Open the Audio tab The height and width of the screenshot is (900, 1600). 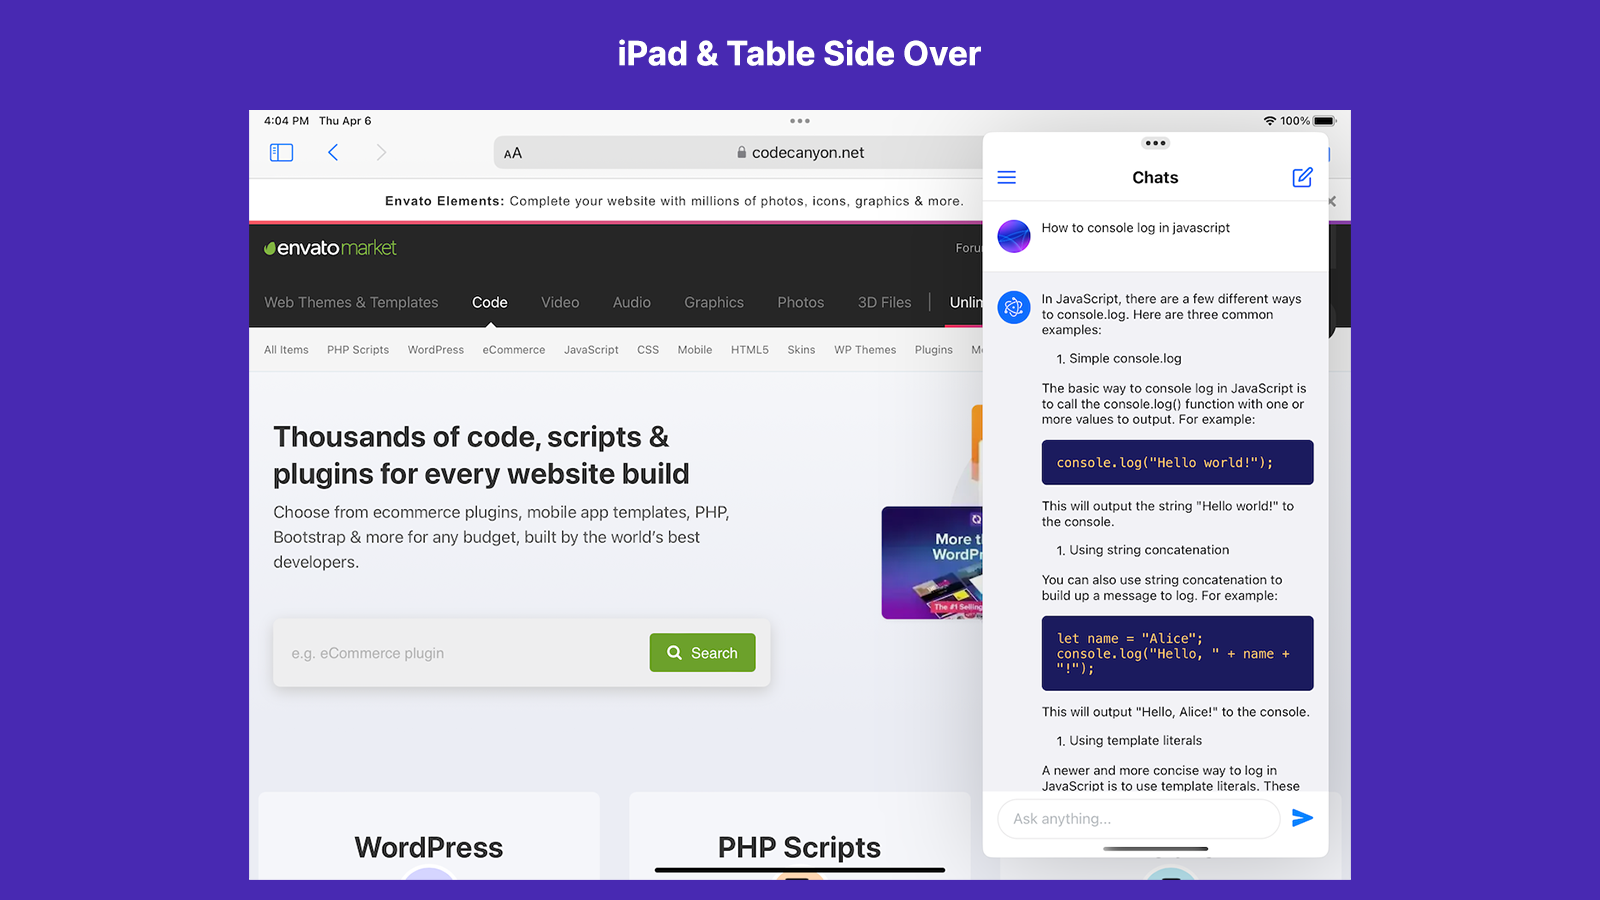pyautogui.click(x=632, y=302)
